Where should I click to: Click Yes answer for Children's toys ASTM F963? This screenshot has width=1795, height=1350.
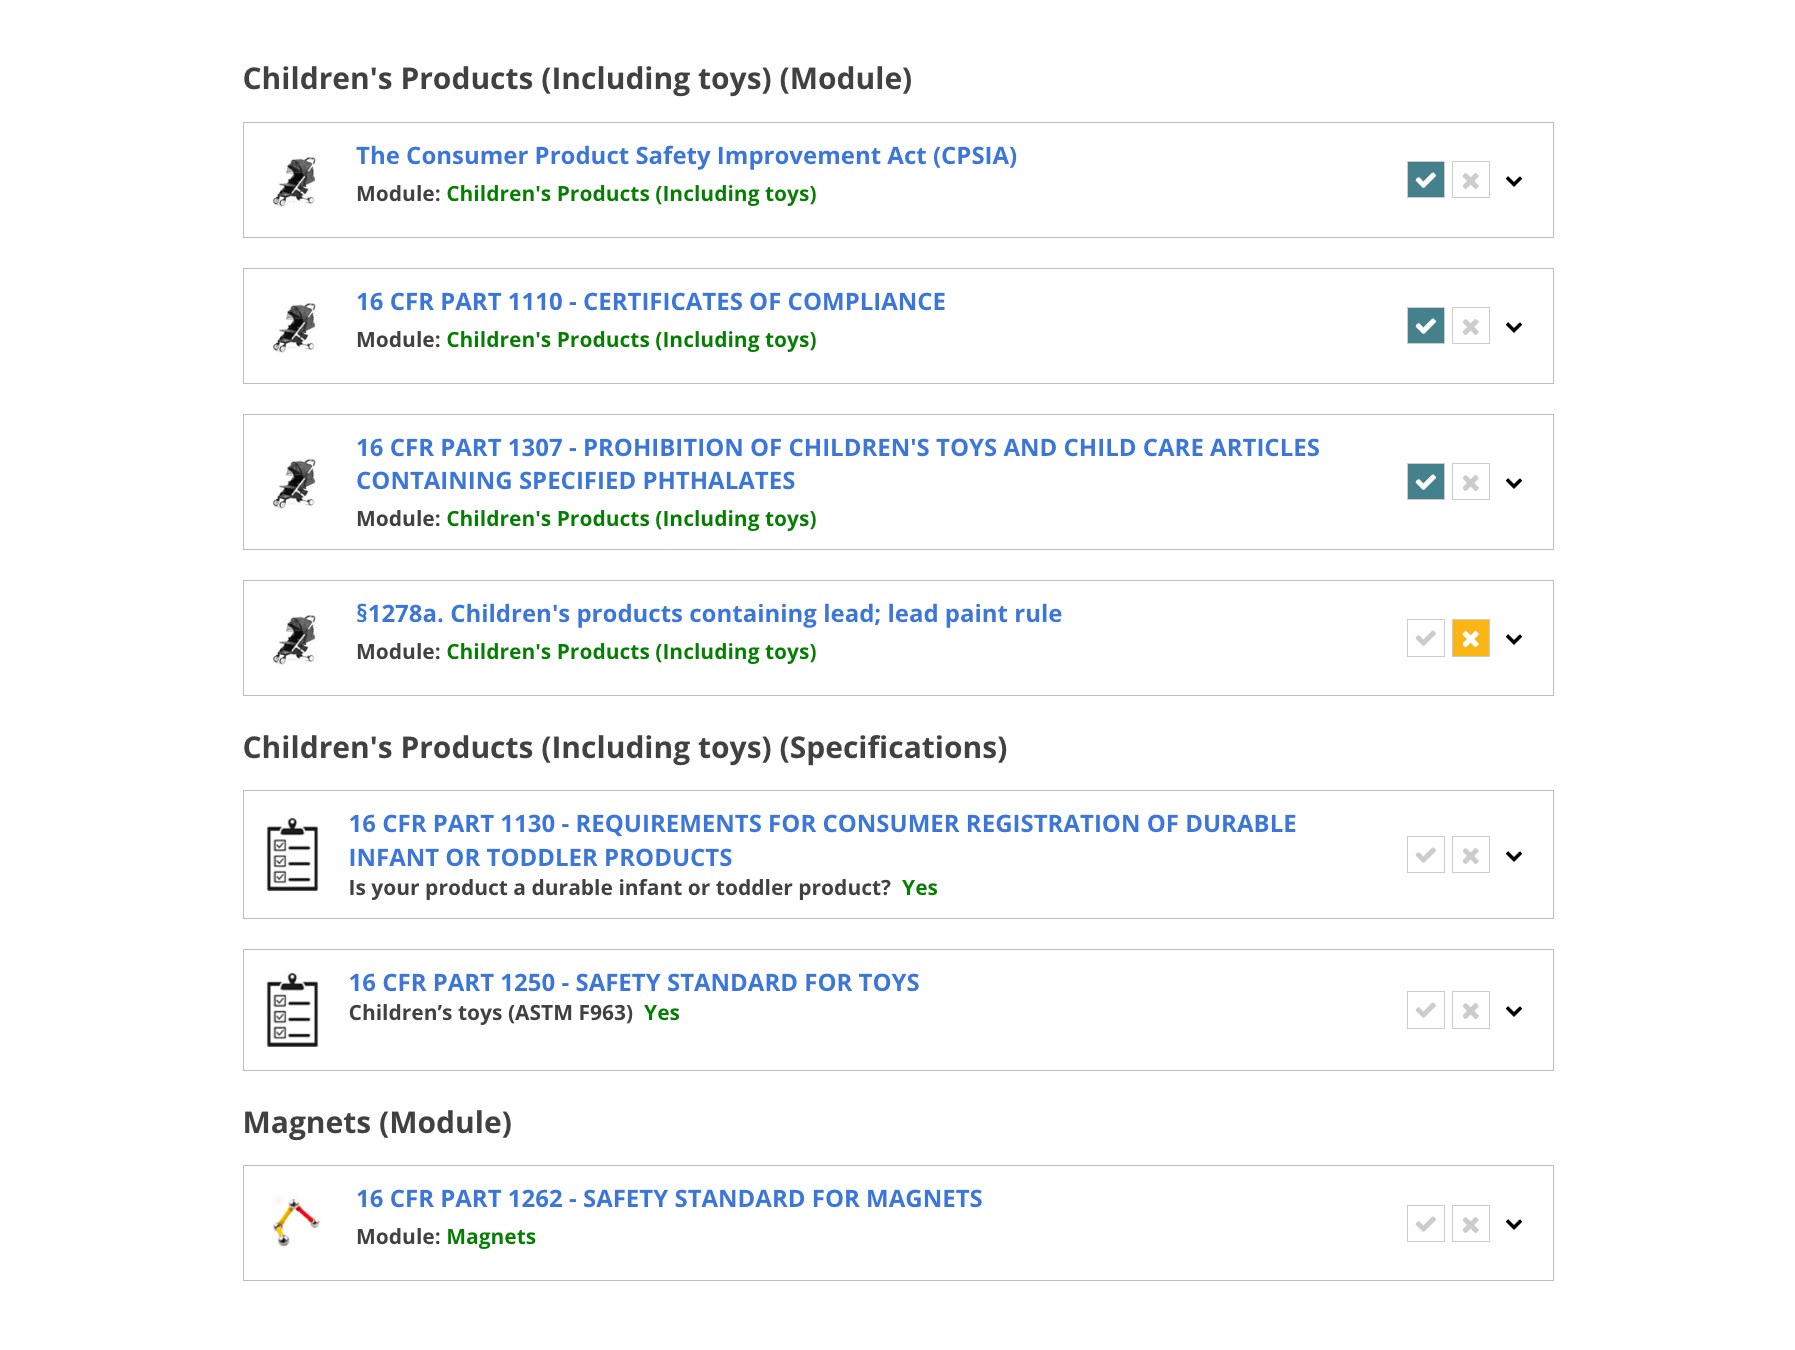662,1013
